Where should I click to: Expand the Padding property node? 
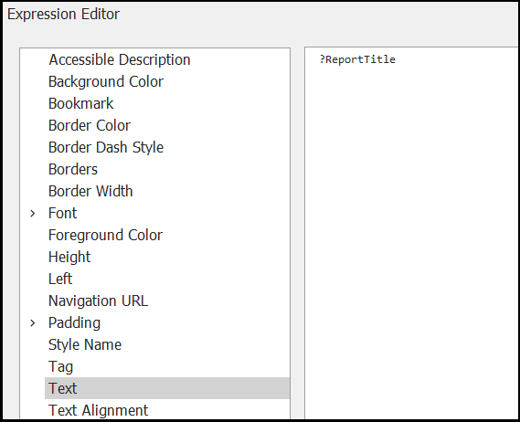click(x=33, y=323)
